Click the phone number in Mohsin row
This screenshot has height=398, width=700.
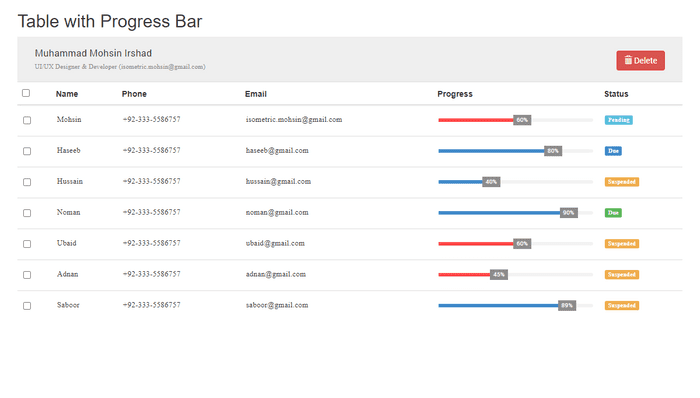[151, 120]
